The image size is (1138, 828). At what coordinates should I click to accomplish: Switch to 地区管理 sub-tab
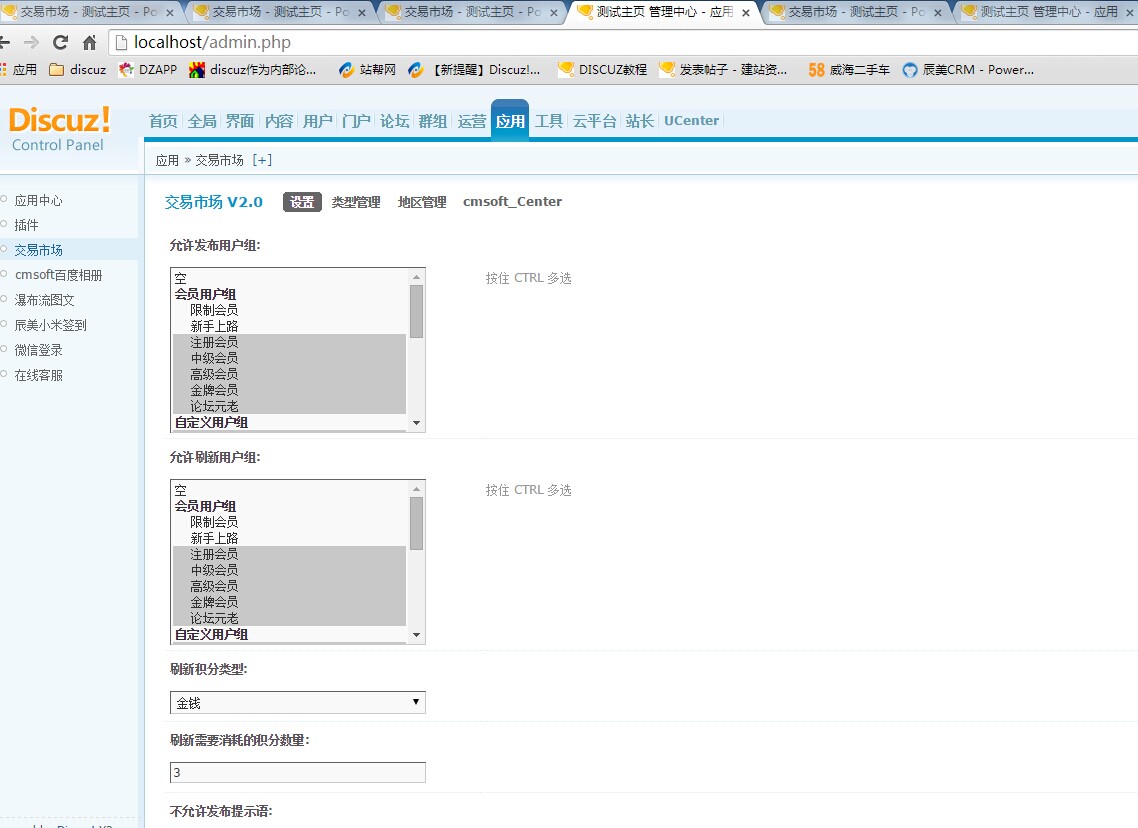click(422, 202)
